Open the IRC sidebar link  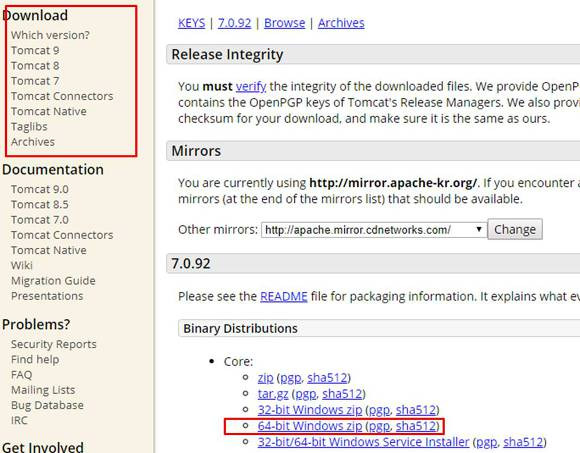click(19, 420)
